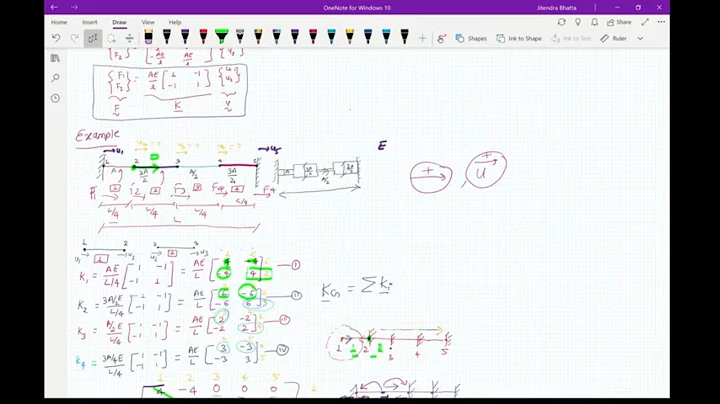Viewport: 720px width, 404px height.
Task: Switch to the Insert tab
Action: click(x=90, y=22)
